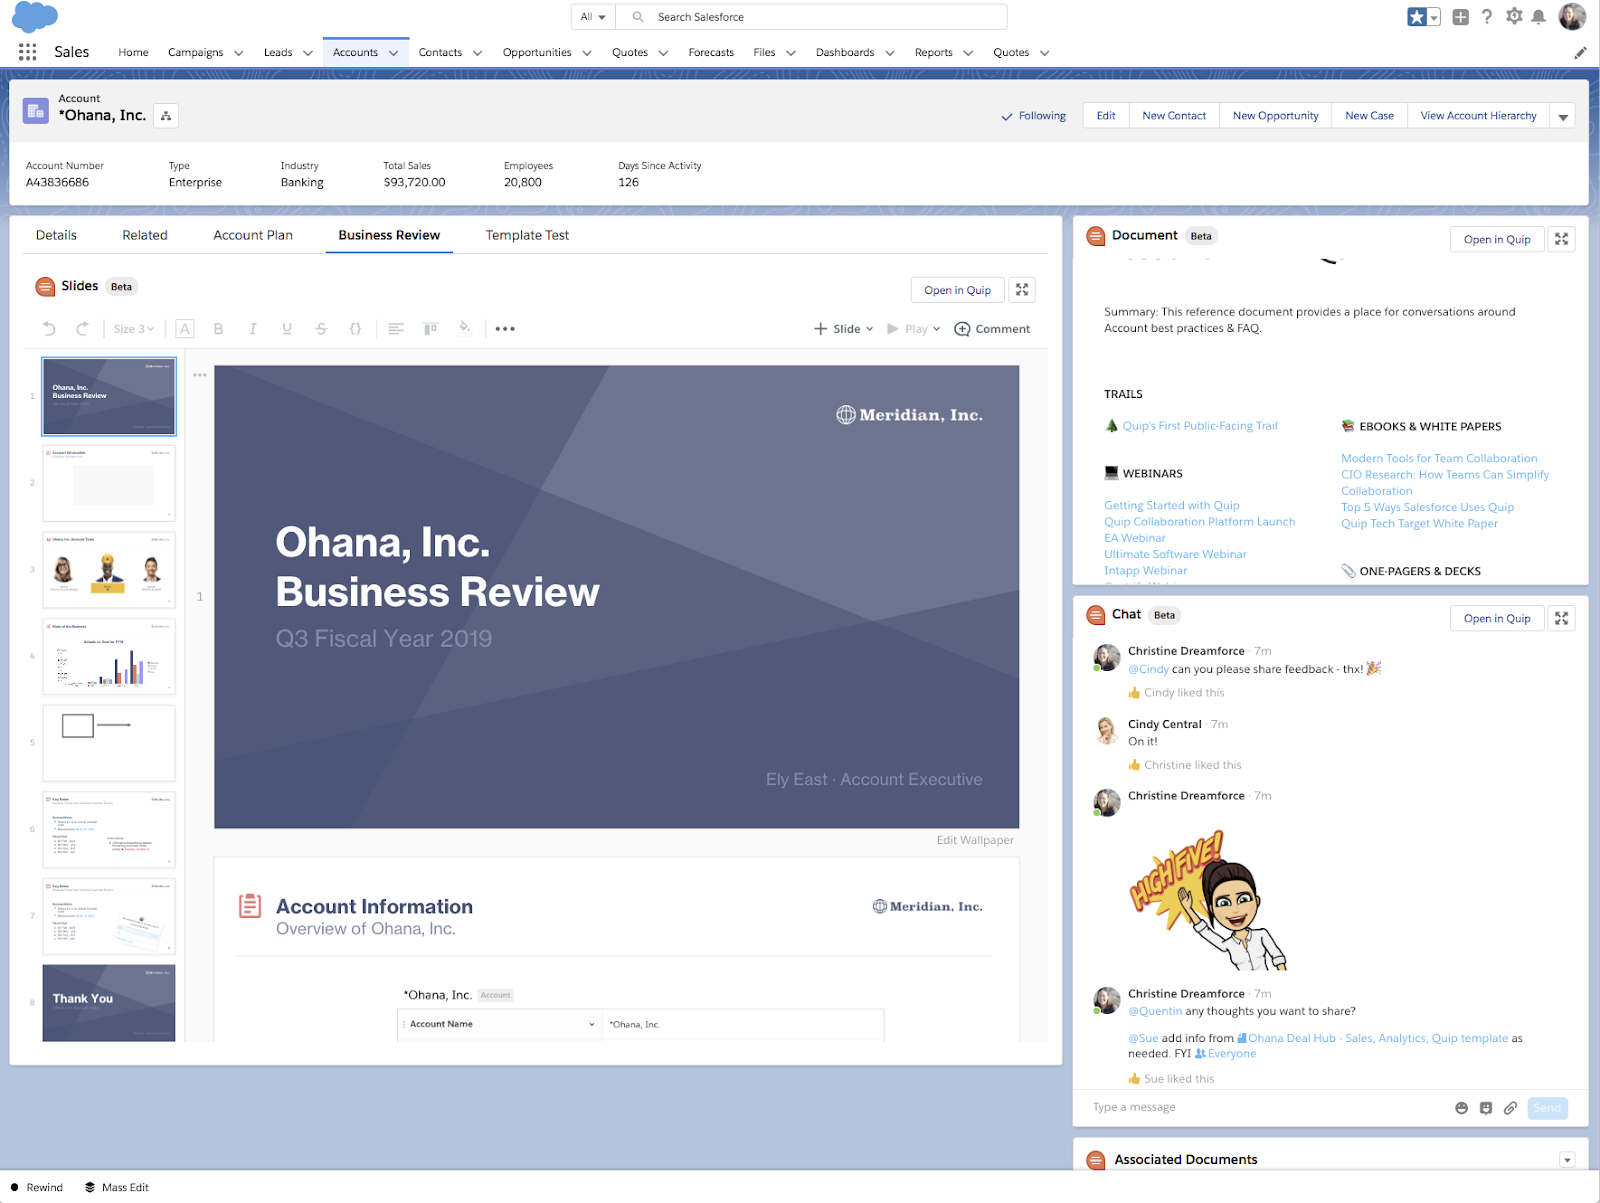Screen dimensions: 1600x1203
Task: Open the Accounts tab dropdown chevron
Action: pyautogui.click(x=394, y=53)
